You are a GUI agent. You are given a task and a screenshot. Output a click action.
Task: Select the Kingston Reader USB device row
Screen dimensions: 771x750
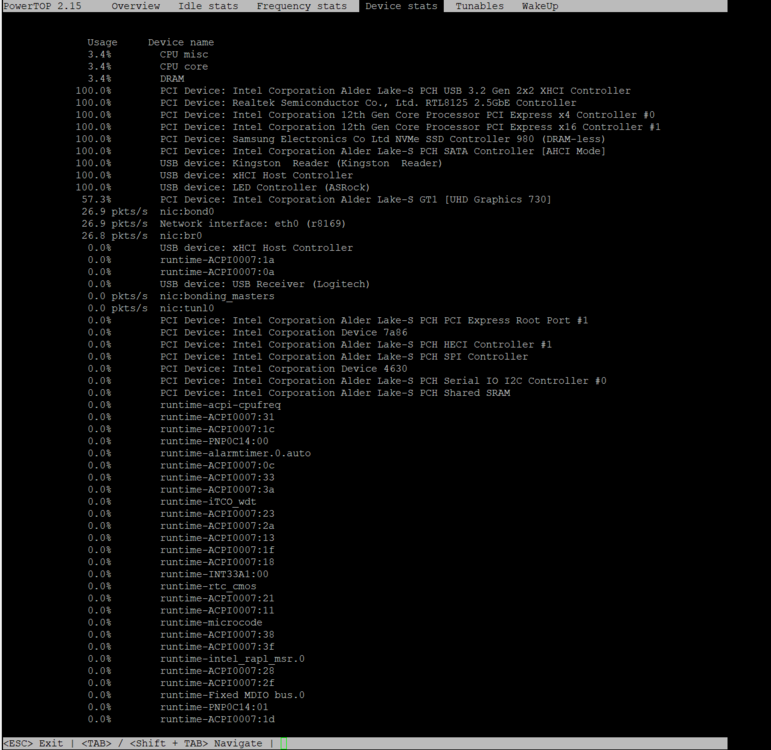click(259, 163)
